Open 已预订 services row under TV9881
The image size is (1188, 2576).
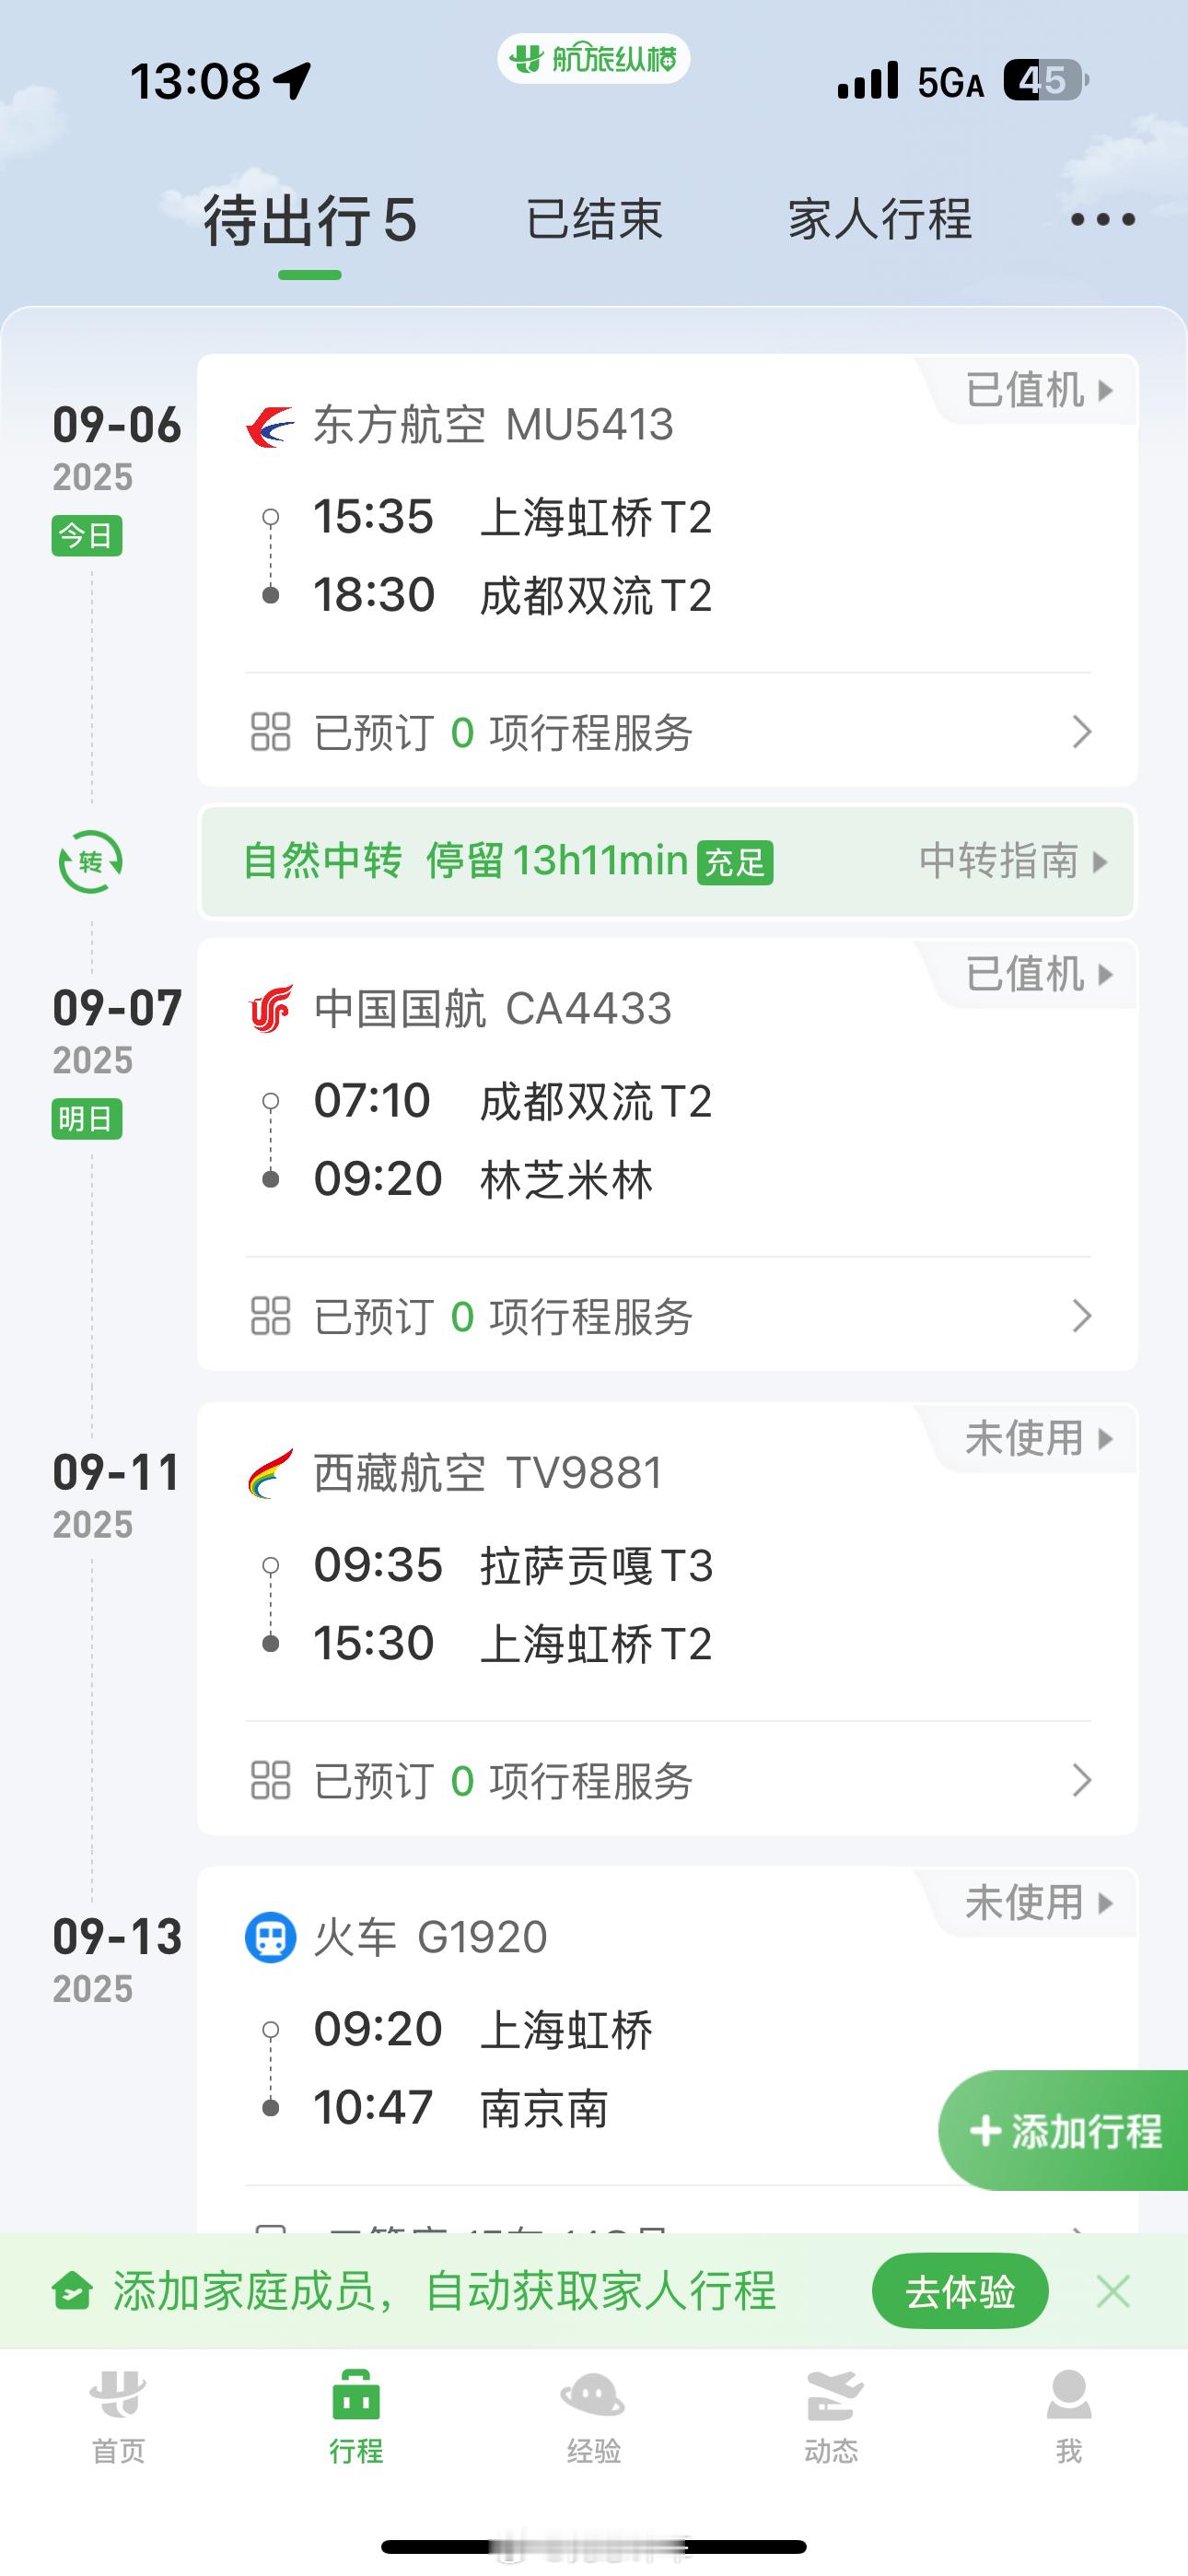668,1780
